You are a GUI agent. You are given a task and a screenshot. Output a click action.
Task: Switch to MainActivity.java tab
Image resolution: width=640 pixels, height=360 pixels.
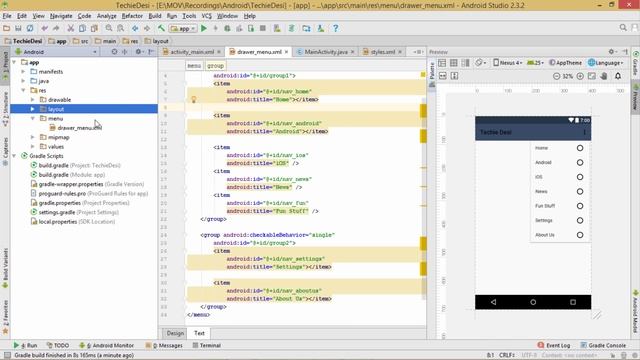[x=326, y=52]
